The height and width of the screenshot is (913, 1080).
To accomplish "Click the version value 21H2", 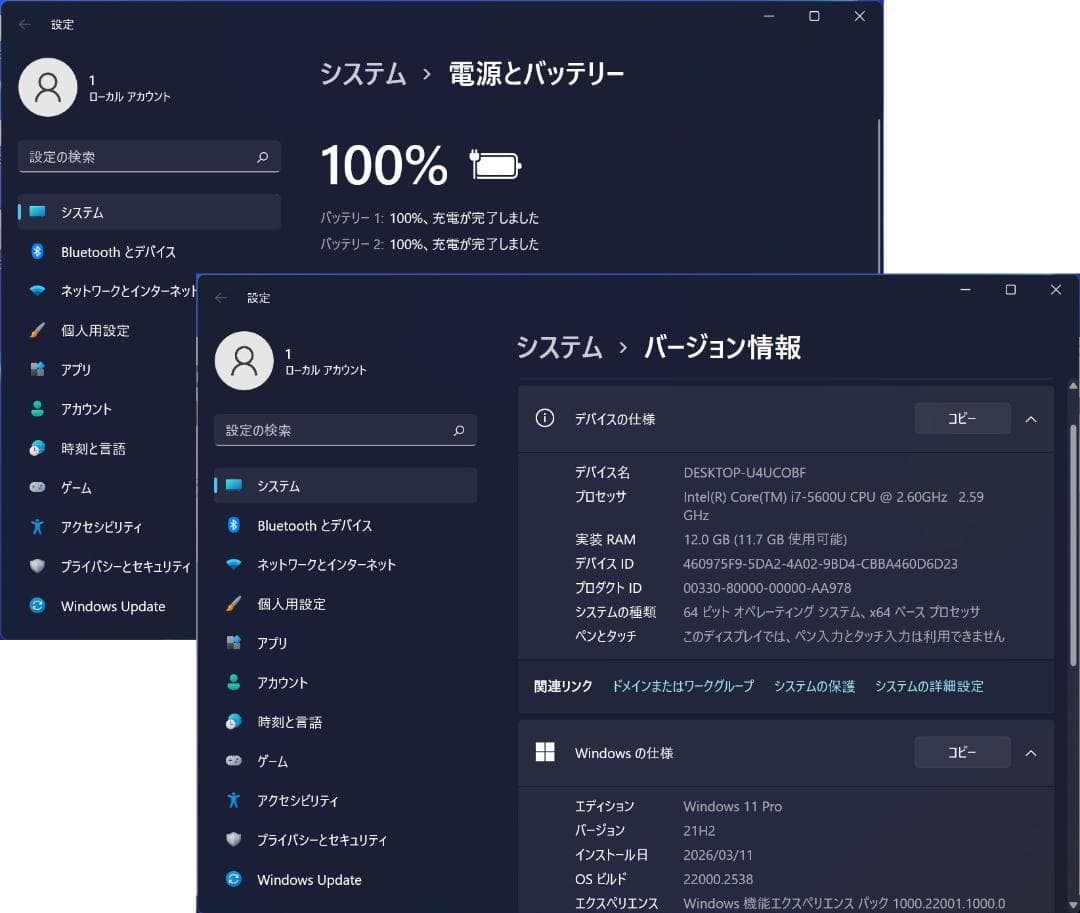I will tap(698, 830).
